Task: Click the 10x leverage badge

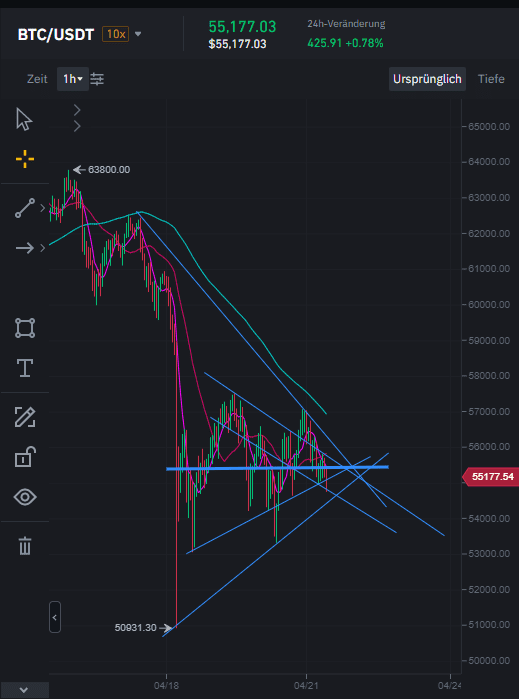Action: (115, 34)
